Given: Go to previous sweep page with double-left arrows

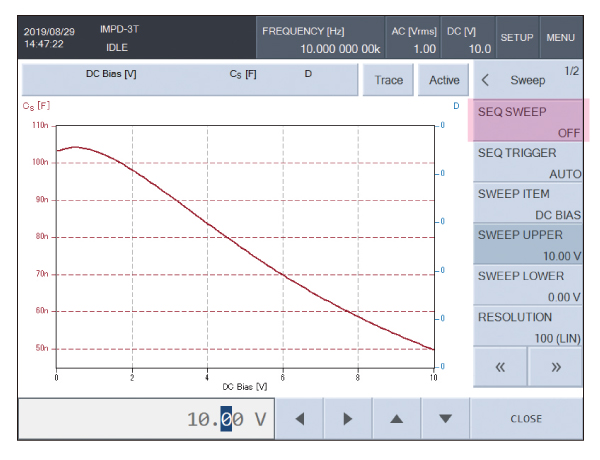Looking at the screenshot, I should pyautogui.click(x=501, y=366).
